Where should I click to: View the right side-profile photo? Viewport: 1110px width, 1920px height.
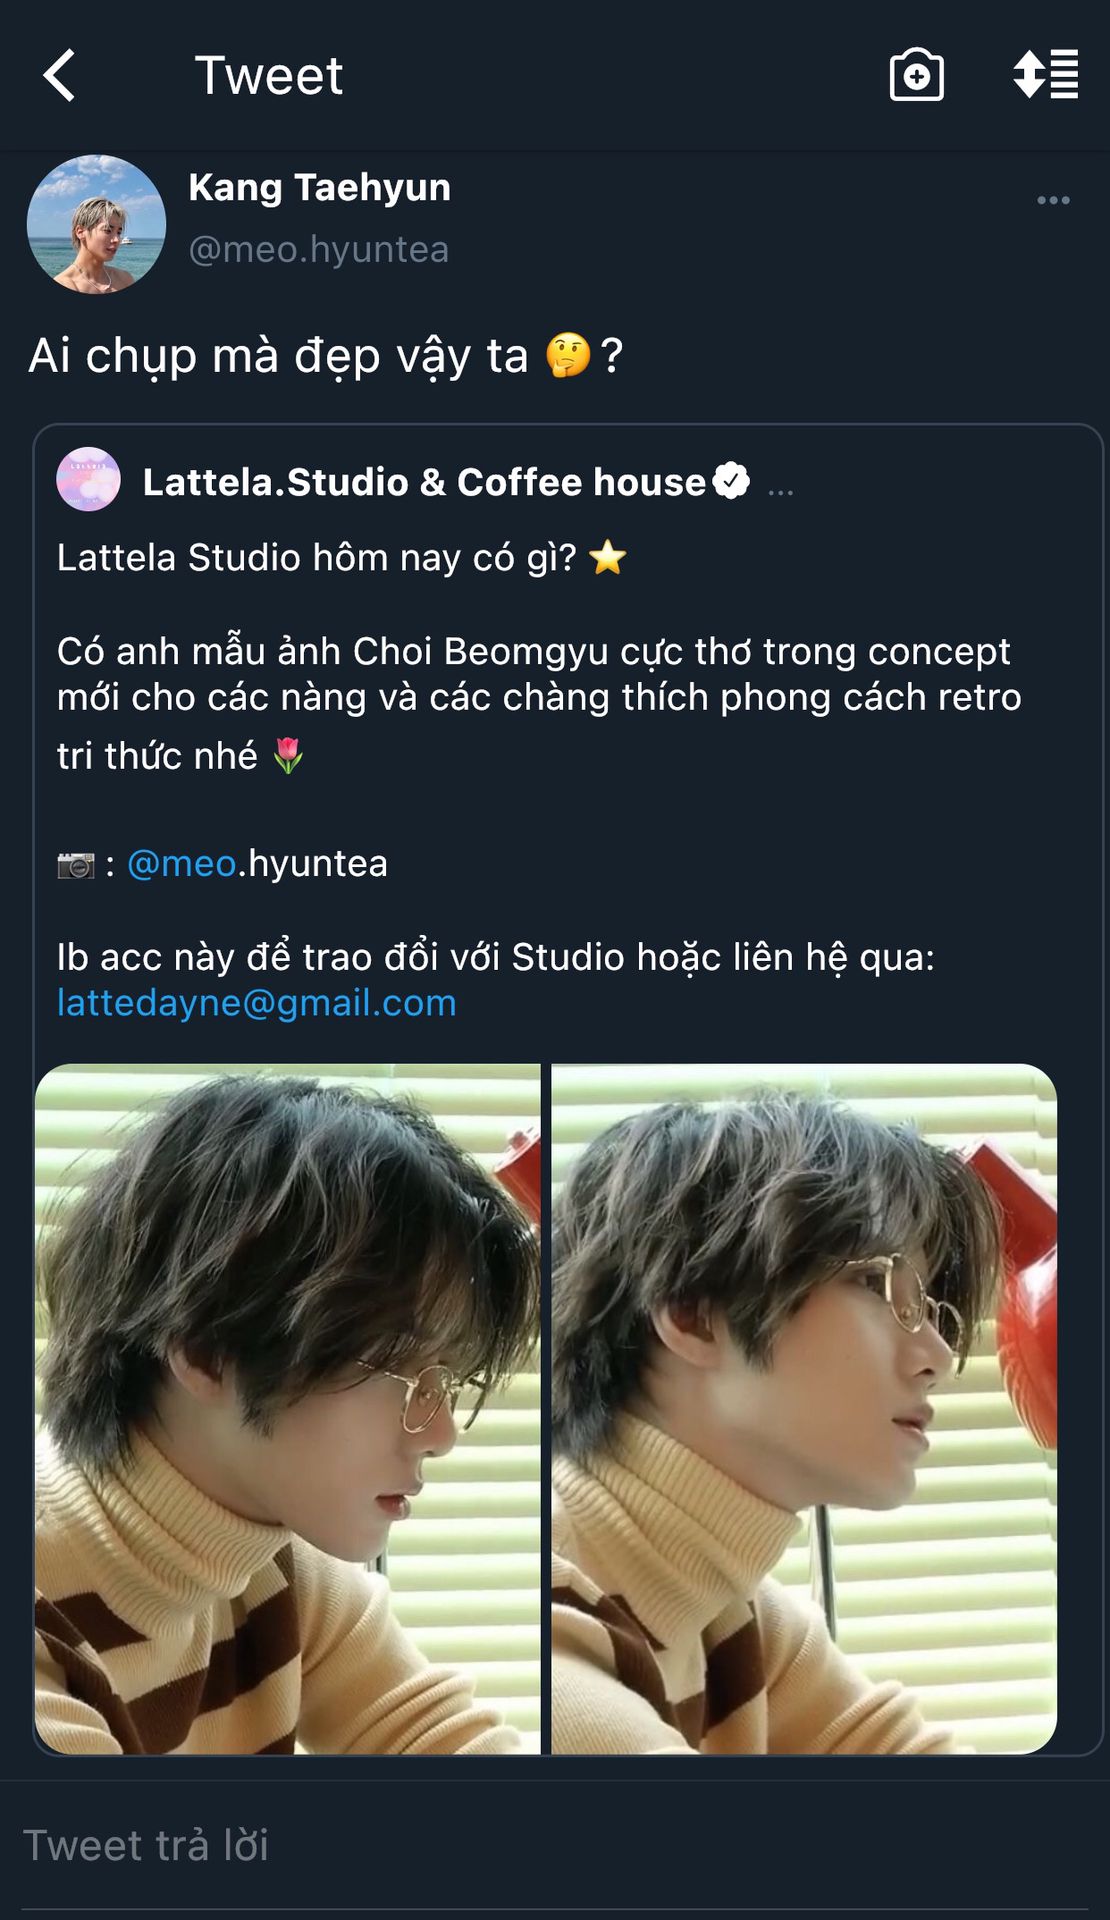tap(804, 1408)
